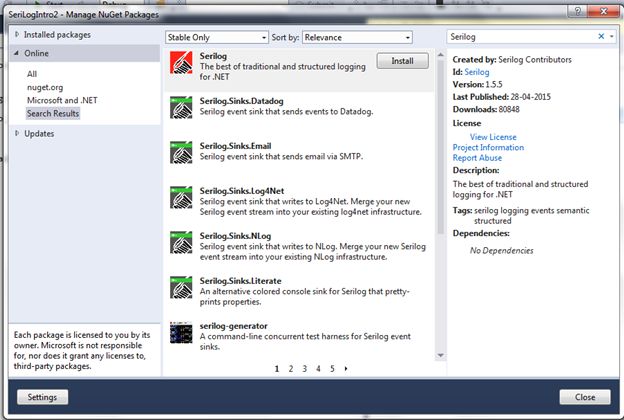Image resolution: width=624 pixels, height=420 pixels.
Task: Click the results list scroll down arrow
Action: click(x=441, y=355)
